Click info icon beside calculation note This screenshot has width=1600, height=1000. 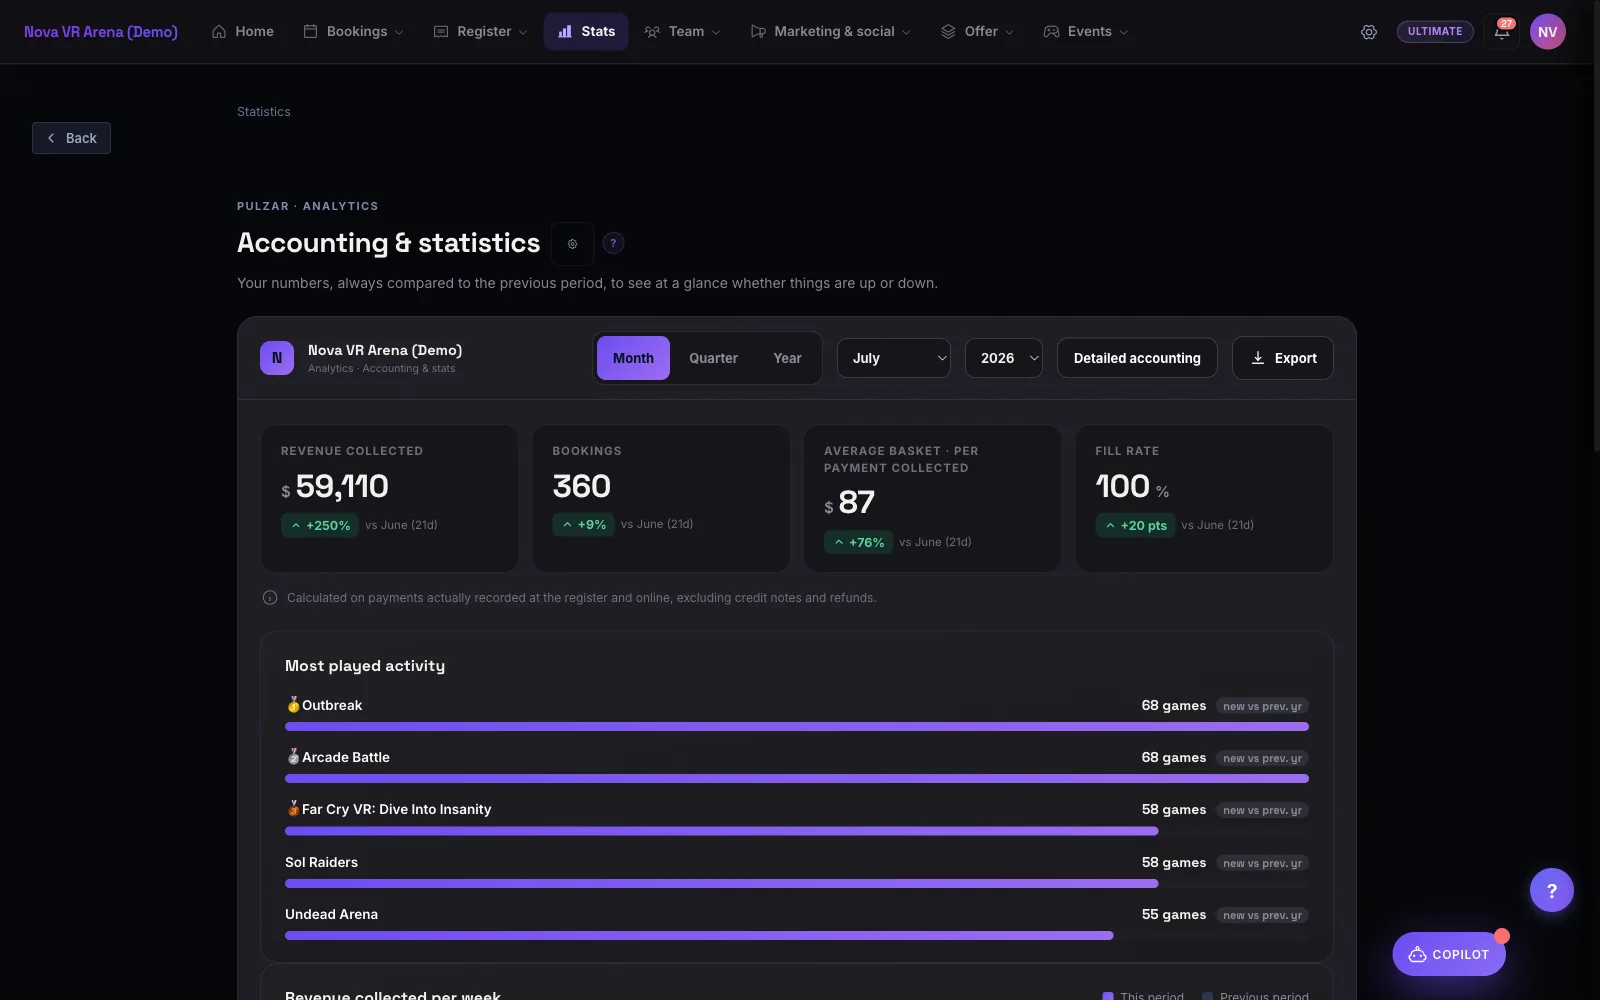tap(270, 598)
